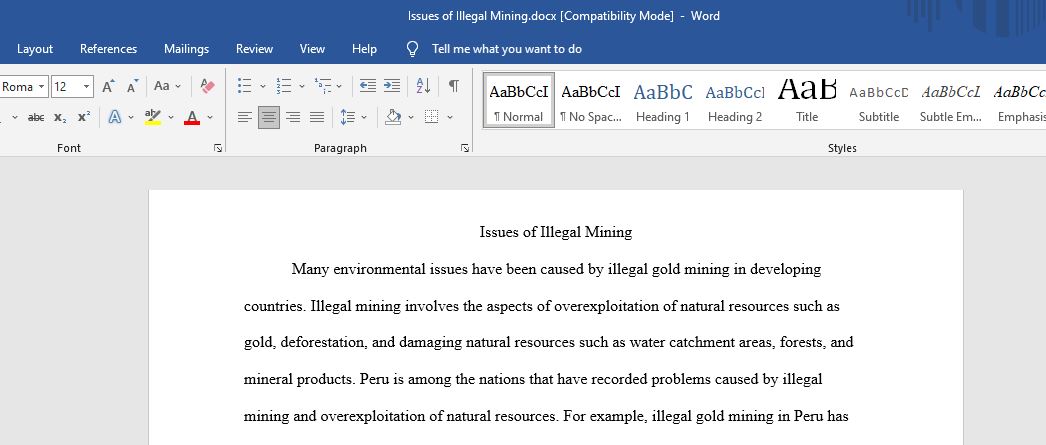
Task: Click the word 'Peru' in 'Peru is among the nations'
Action: [x=374, y=380]
